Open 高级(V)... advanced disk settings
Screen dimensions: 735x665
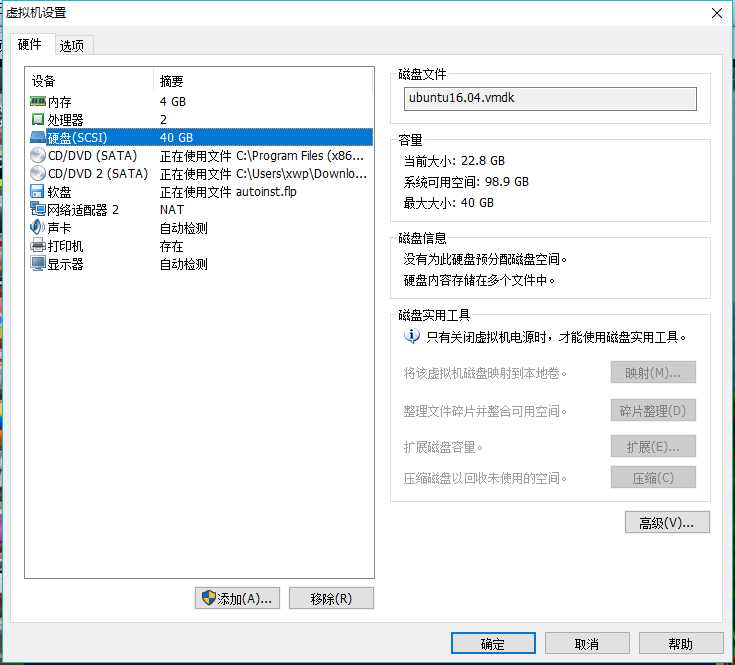pos(667,522)
